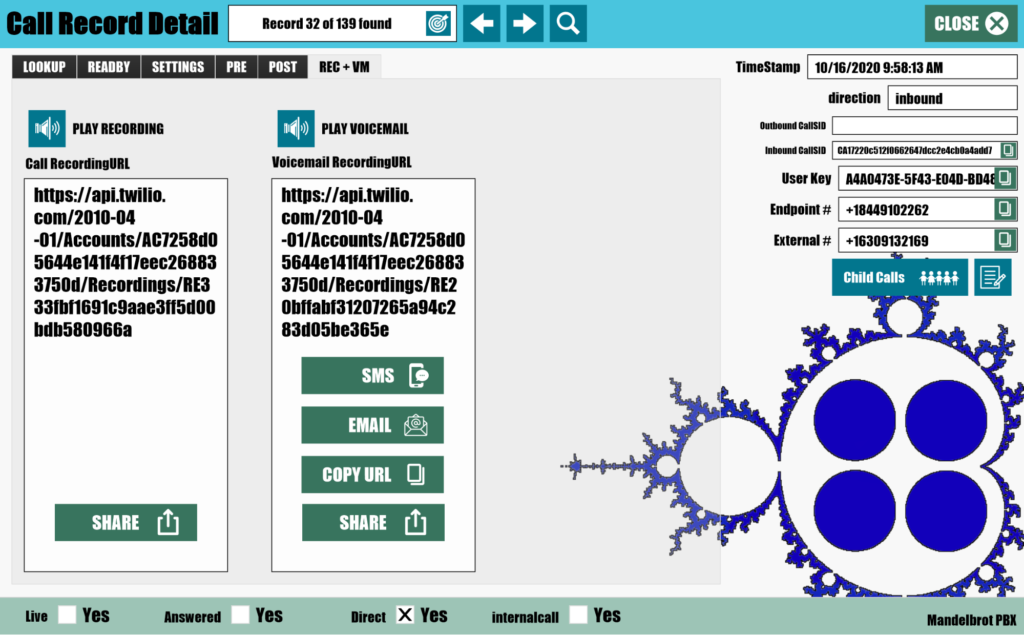Click the direction field showing inbound
The width and height of the screenshot is (1024, 635).
pyautogui.click(x=952, y=98)
